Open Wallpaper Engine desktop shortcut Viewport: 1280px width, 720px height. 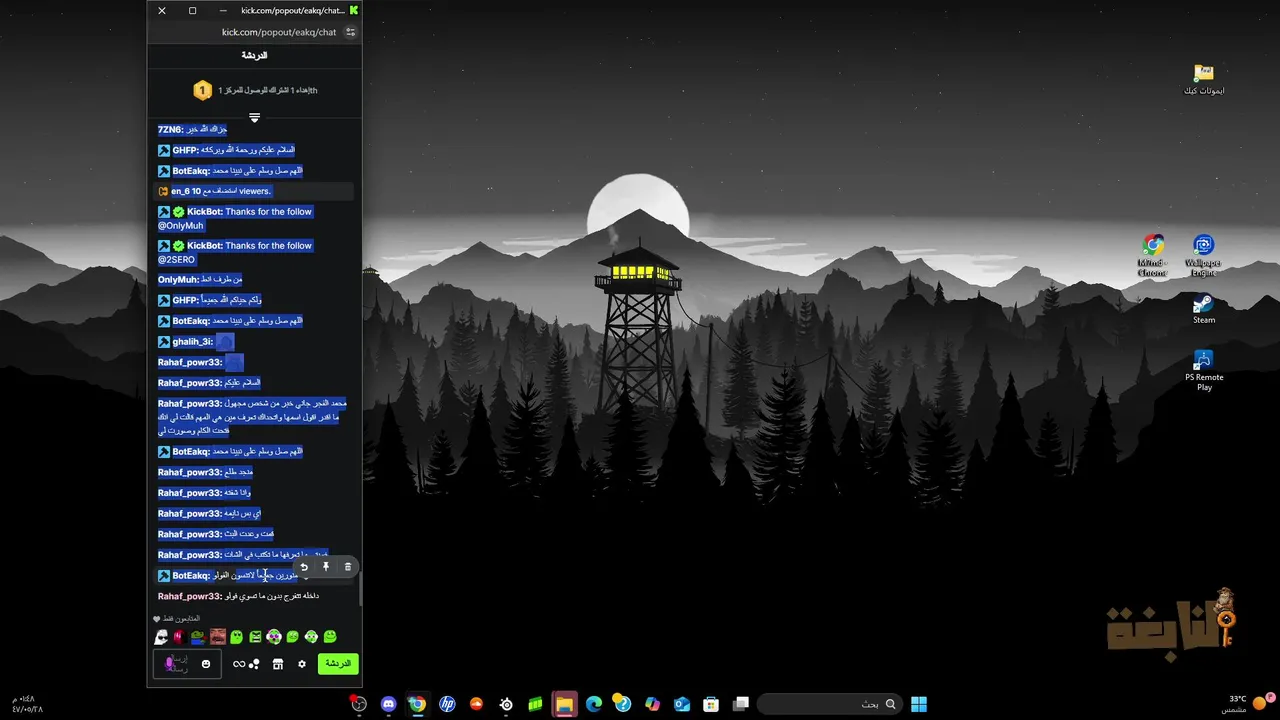click(1203, 256)
